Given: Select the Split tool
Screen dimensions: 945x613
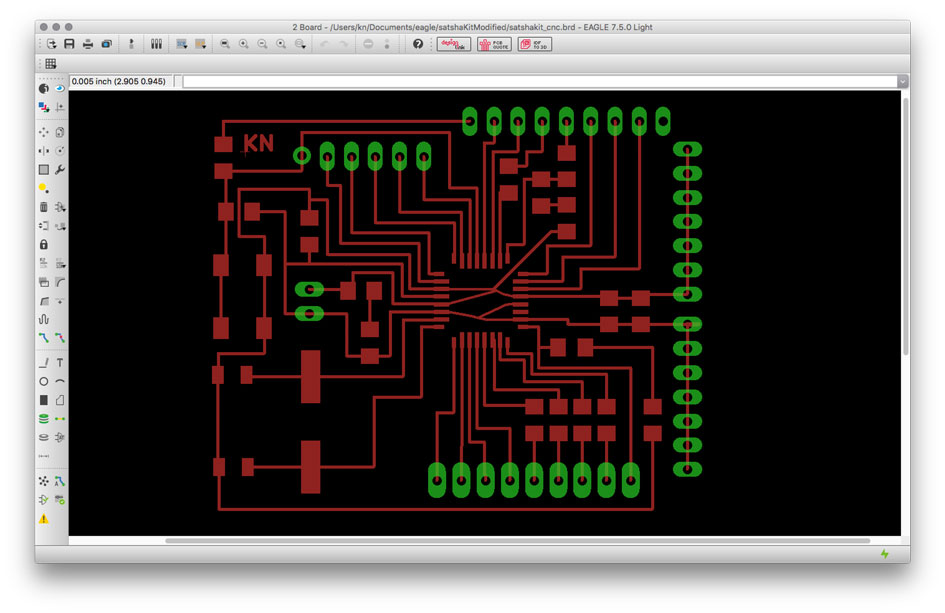Looking at the screenshot, I should point(43,301).
